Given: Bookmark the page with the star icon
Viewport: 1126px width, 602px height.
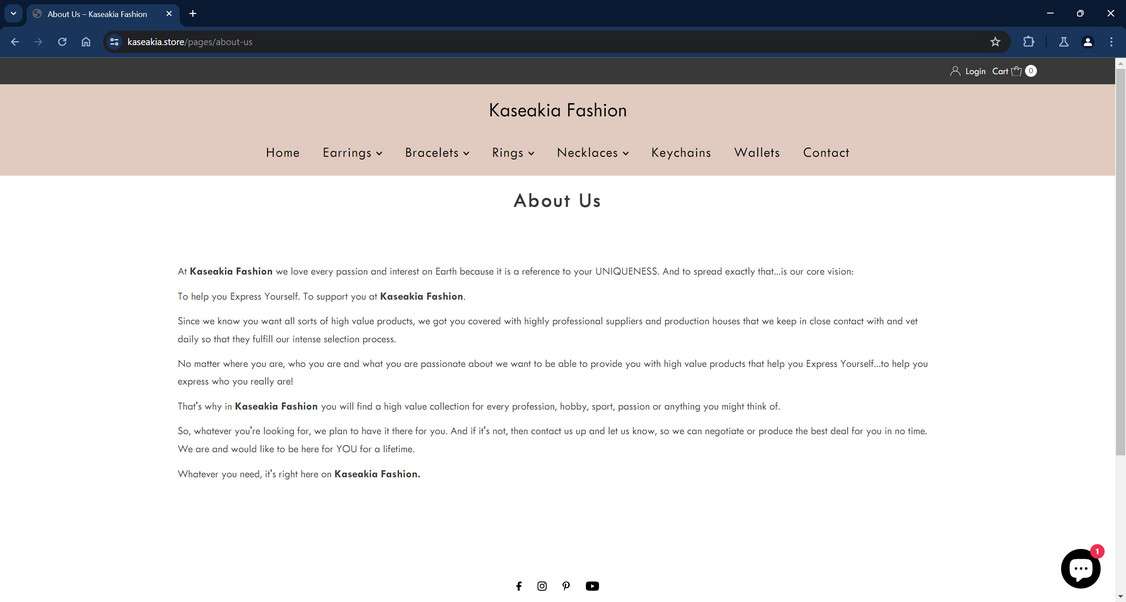Looking at the screenshot, I should point(995,41).
